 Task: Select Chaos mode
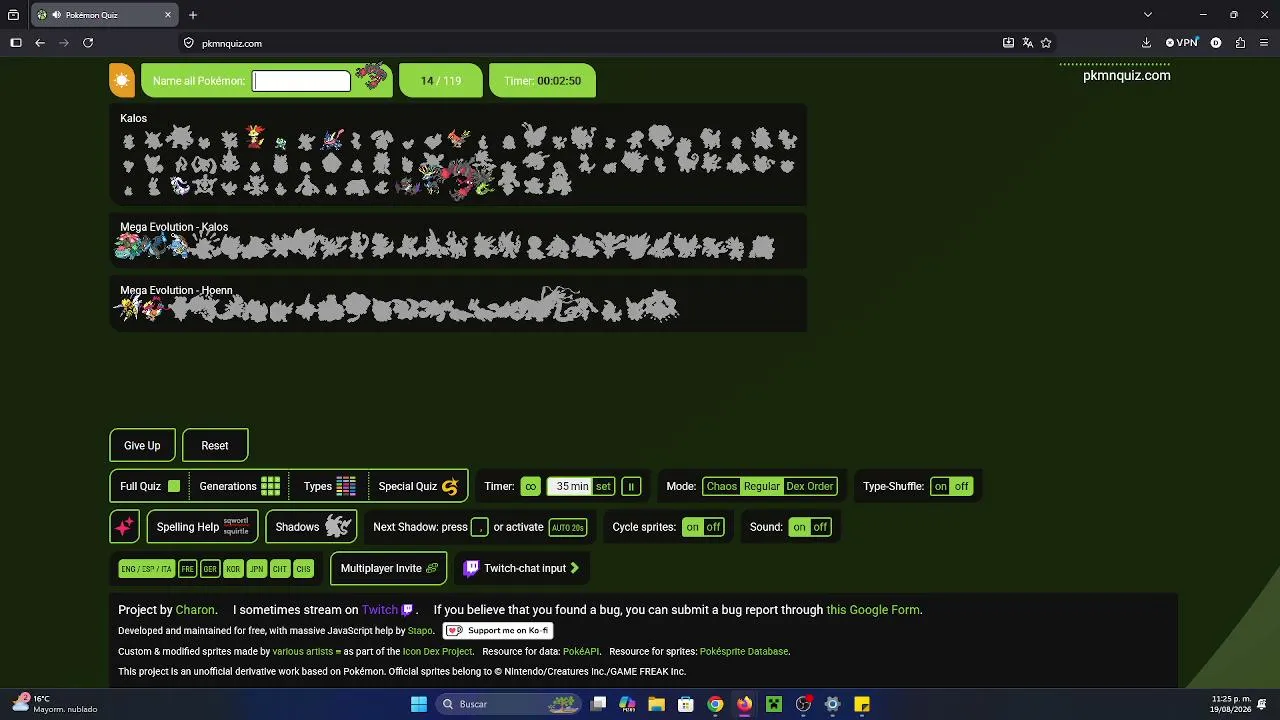[x=721, y=487]
